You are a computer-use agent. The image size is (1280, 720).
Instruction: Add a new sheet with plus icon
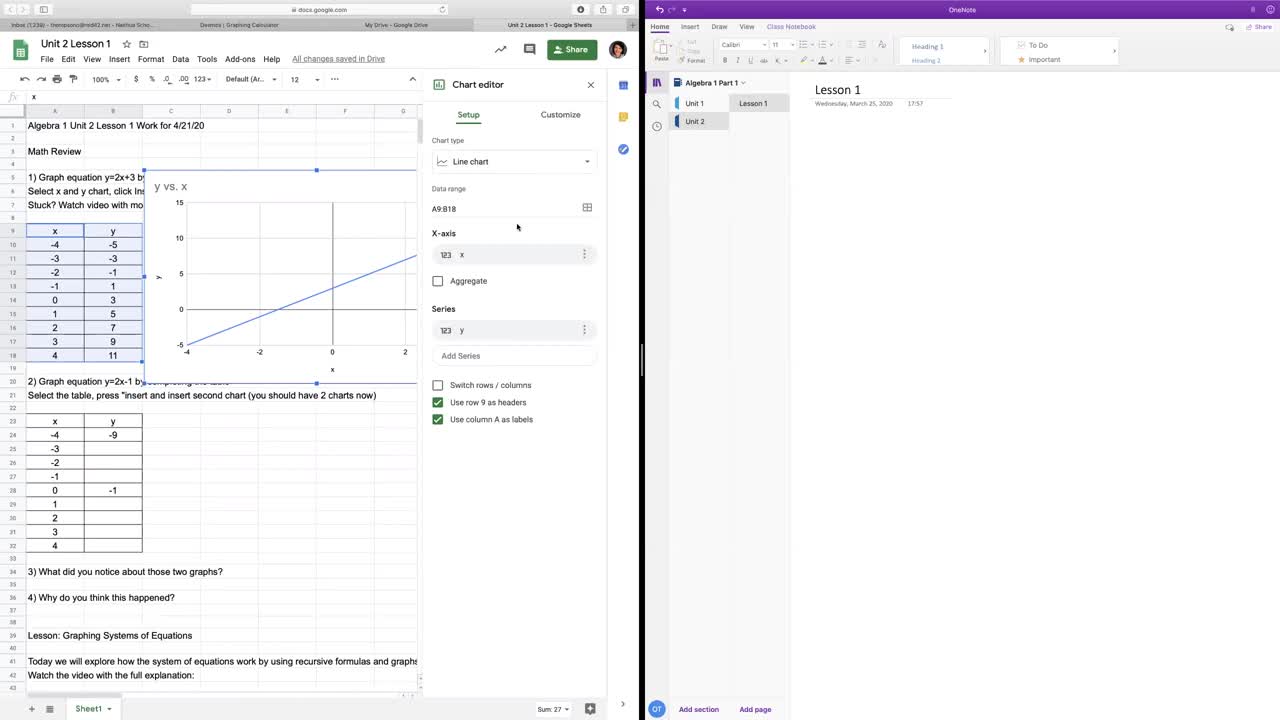[x=31, y=709]
